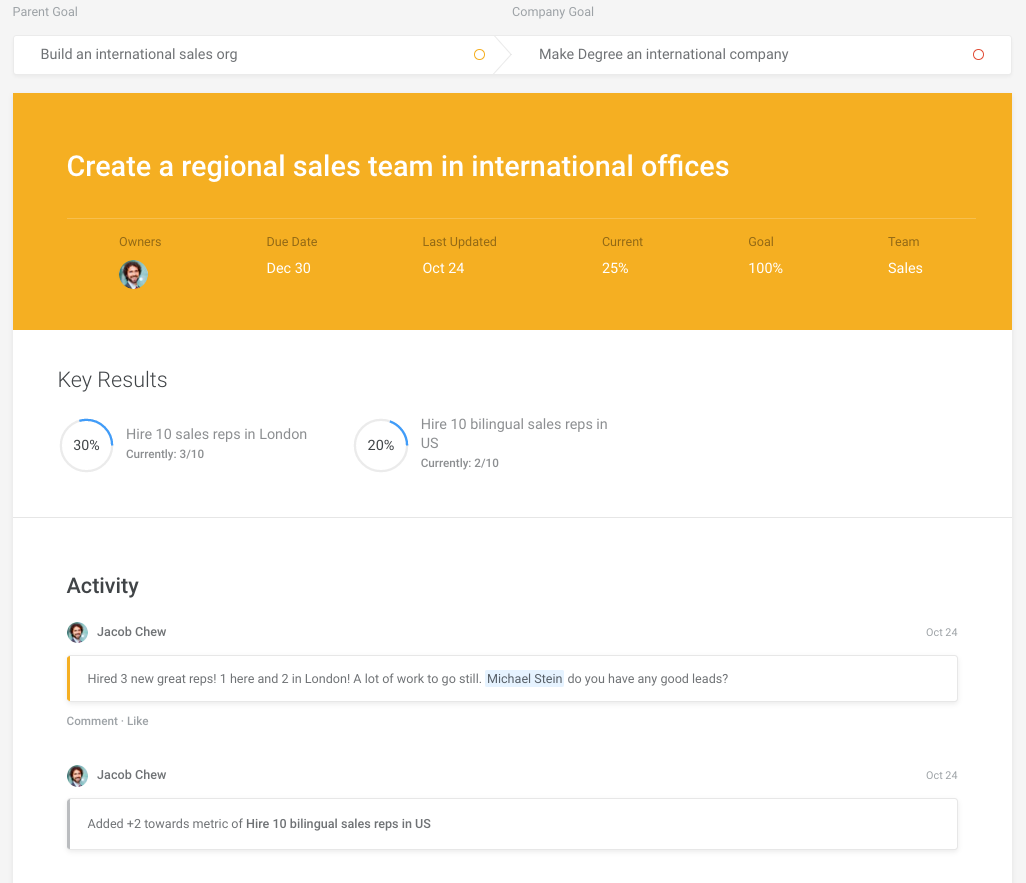This screenshot has width=1026, height=883.
Task: Click the 30% progress ring for London
Action: pyautogui.click(x=86, y=445)
